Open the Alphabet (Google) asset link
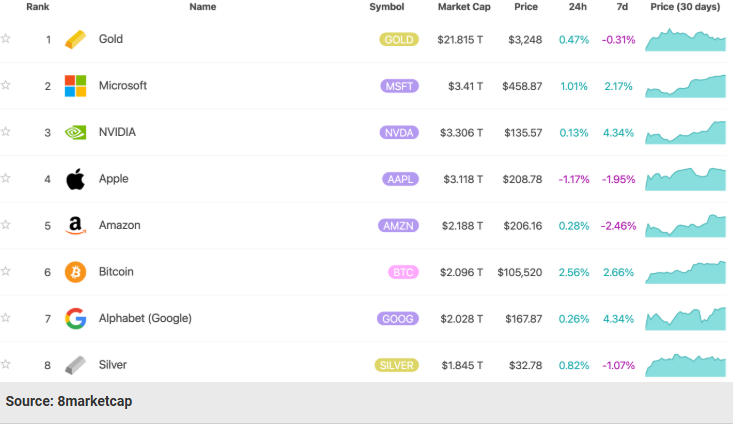The width and height of the screenshot is (733, 424). pos(145,318)
